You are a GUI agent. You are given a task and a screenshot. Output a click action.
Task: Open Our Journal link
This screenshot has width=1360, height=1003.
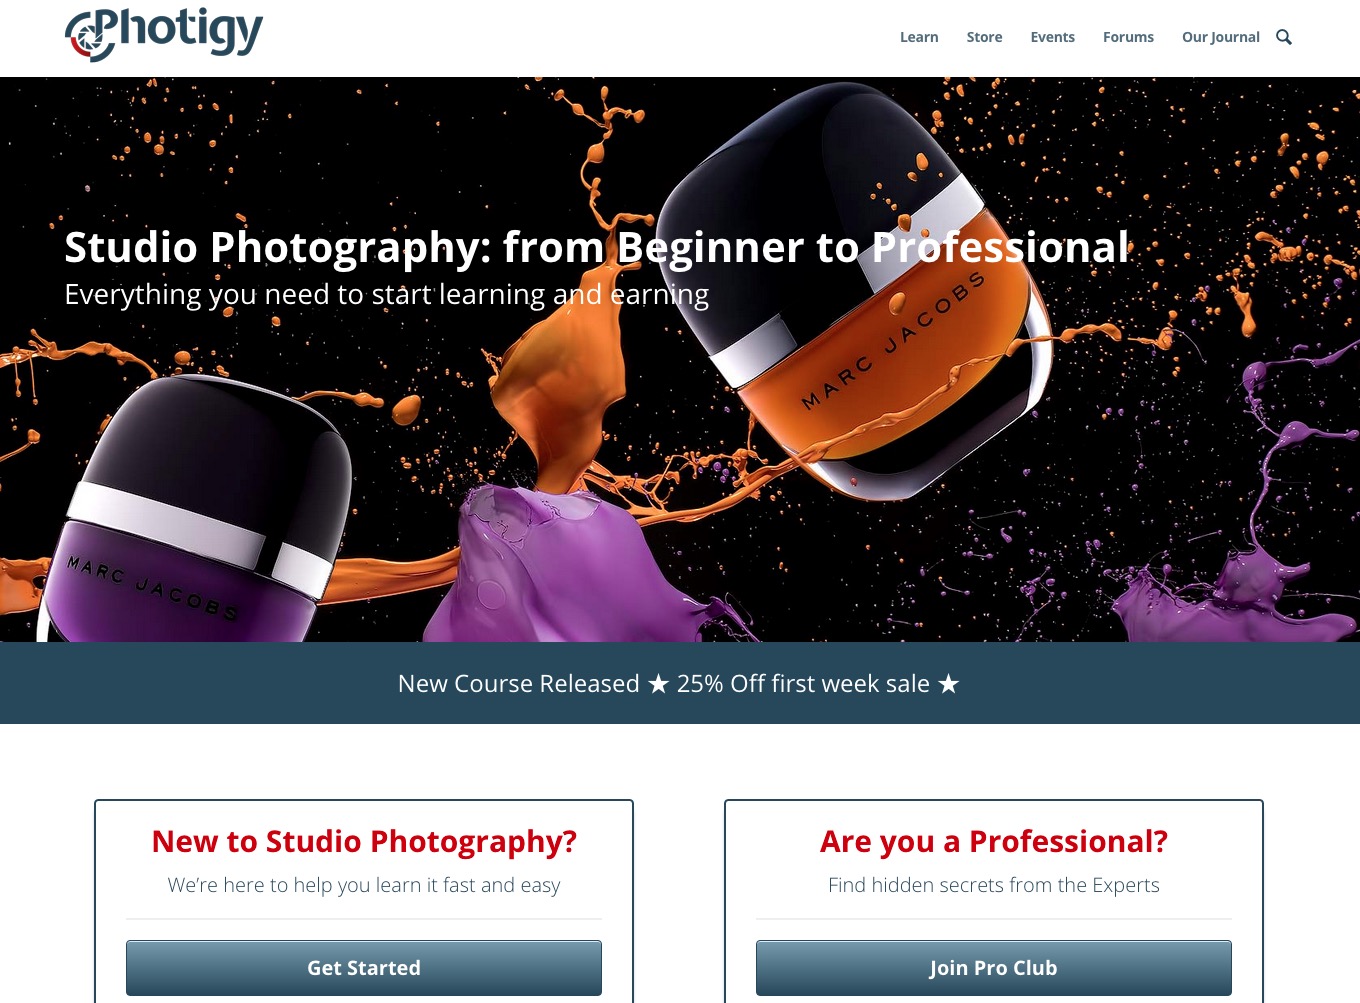click(1220, 37)
